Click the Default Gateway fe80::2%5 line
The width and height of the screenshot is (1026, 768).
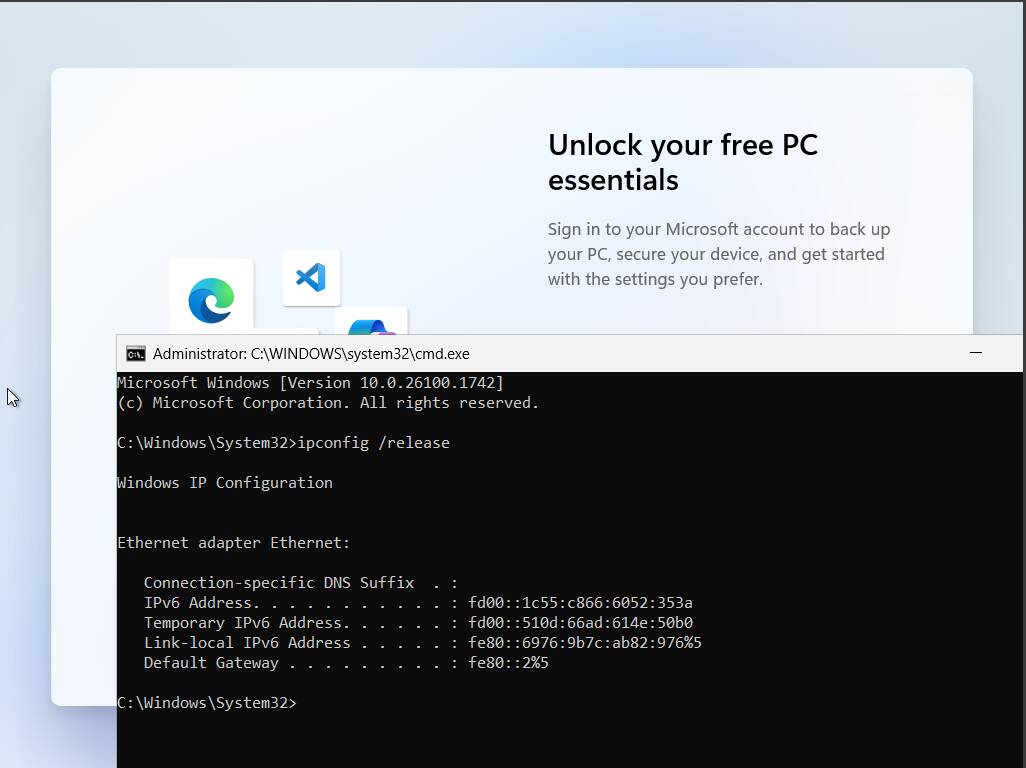(346, 663)
